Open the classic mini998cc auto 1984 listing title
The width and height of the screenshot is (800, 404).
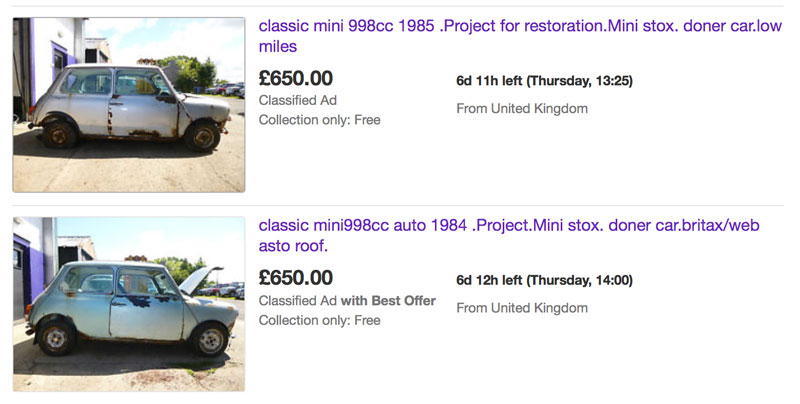click(x=509, y=235)
